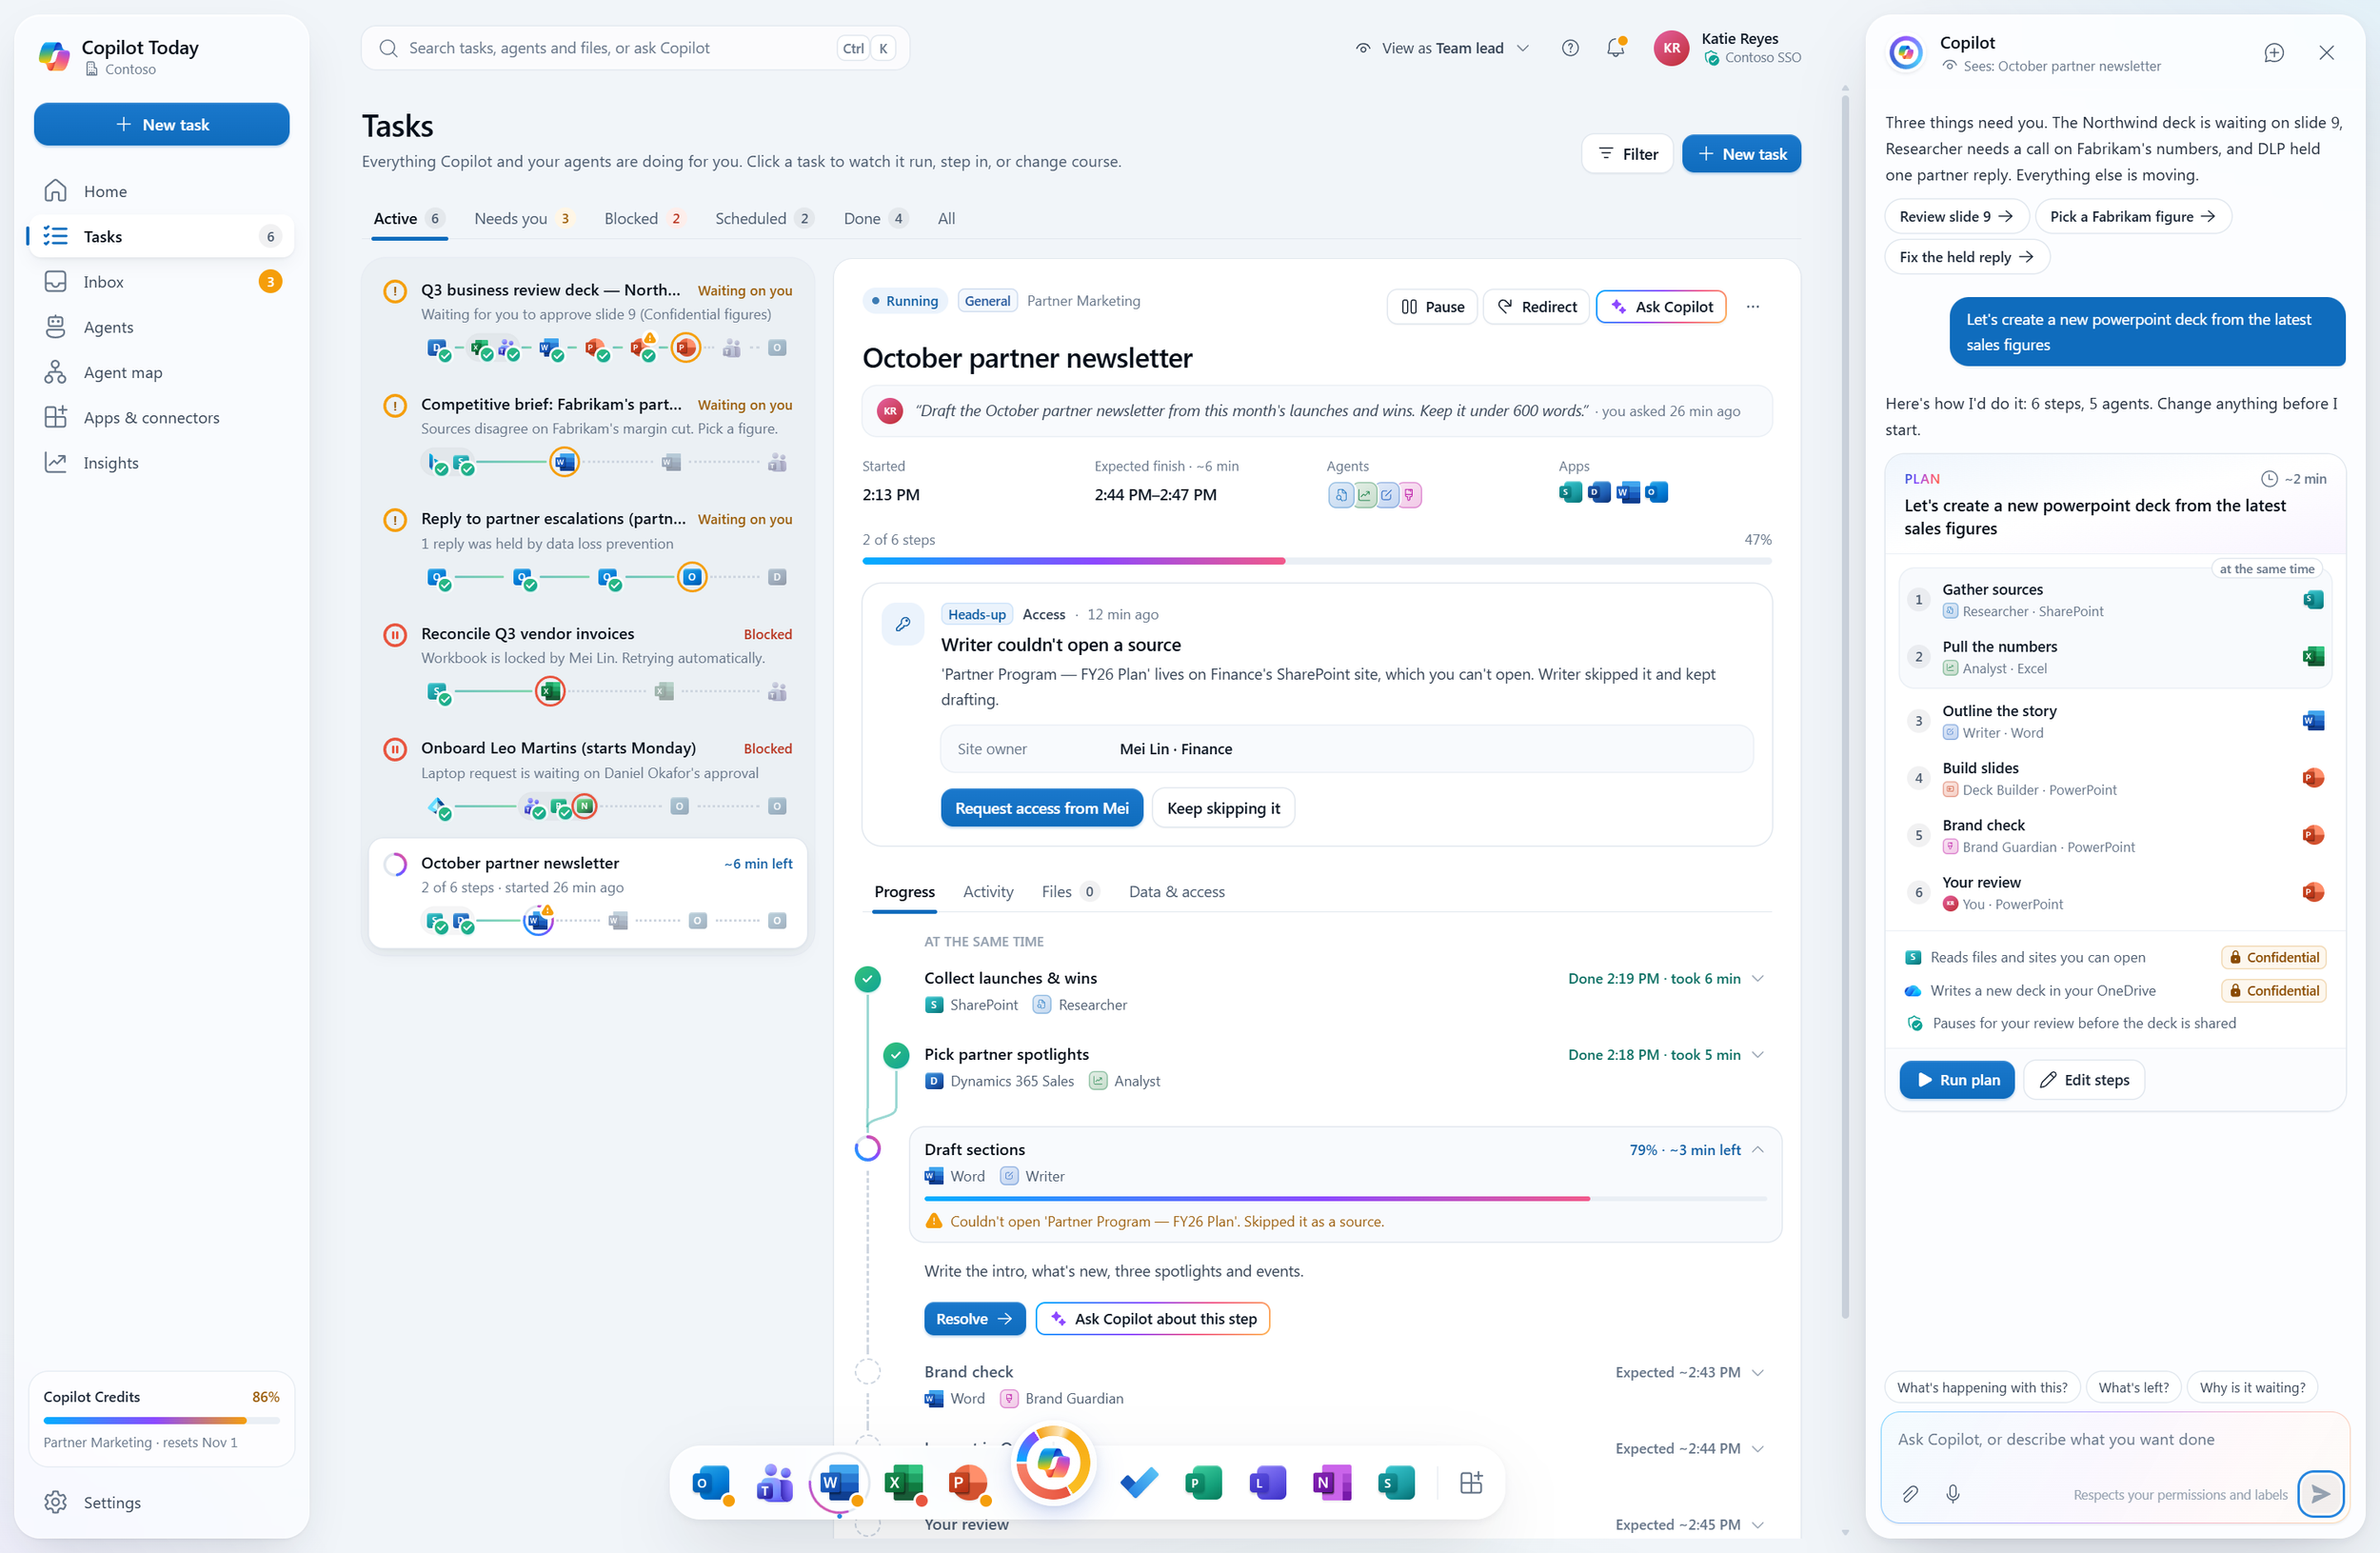Viewport: 2380px width, 1553px height.
Task: Open Teams from the dock
Action: tap(775, 1483)
